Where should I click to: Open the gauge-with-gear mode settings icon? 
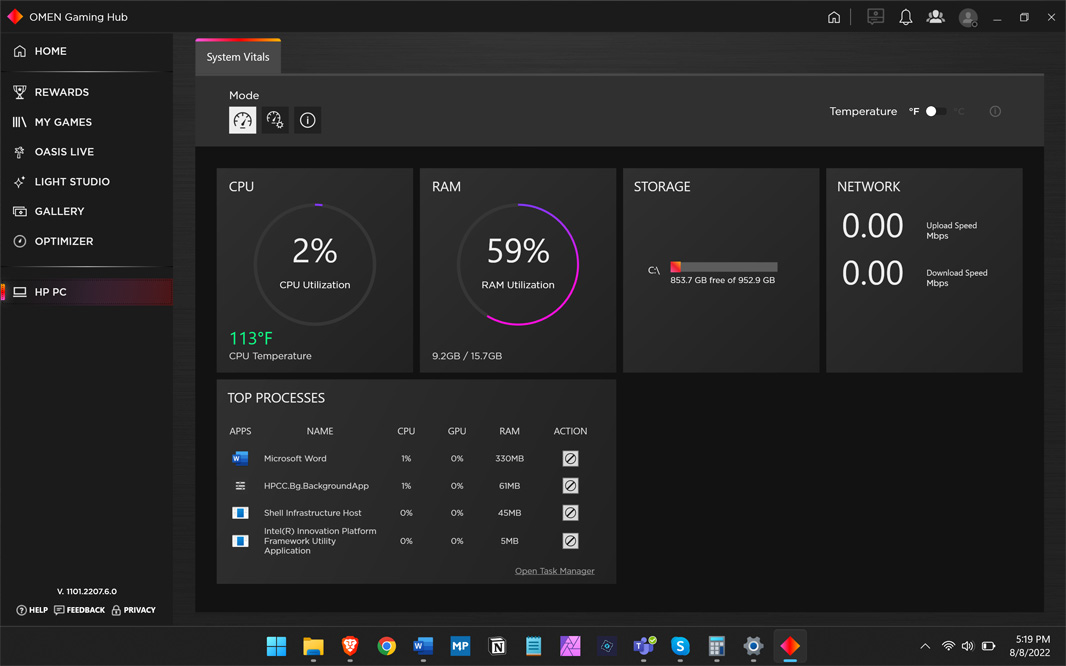pyautogui.click(x=275, y=120)
